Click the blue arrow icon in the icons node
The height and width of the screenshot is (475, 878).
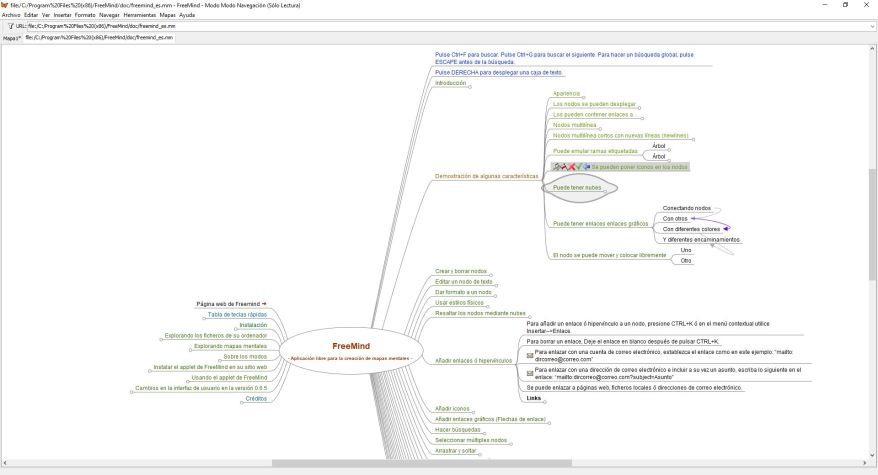point(586,167)
